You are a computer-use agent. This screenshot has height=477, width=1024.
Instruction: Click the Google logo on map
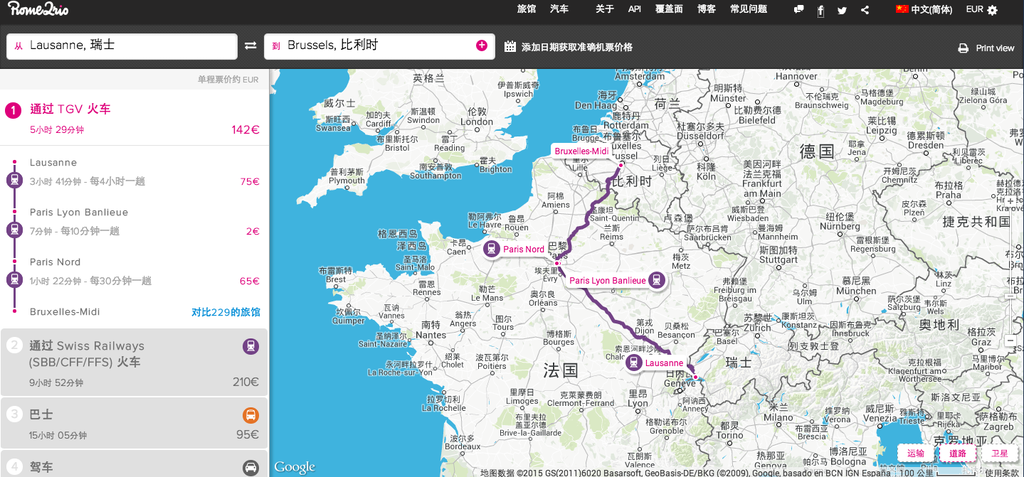point(295,467)
